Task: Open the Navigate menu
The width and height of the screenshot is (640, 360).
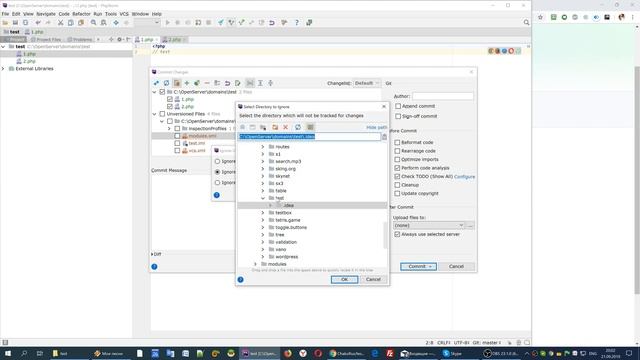Action: coord(46,14)
